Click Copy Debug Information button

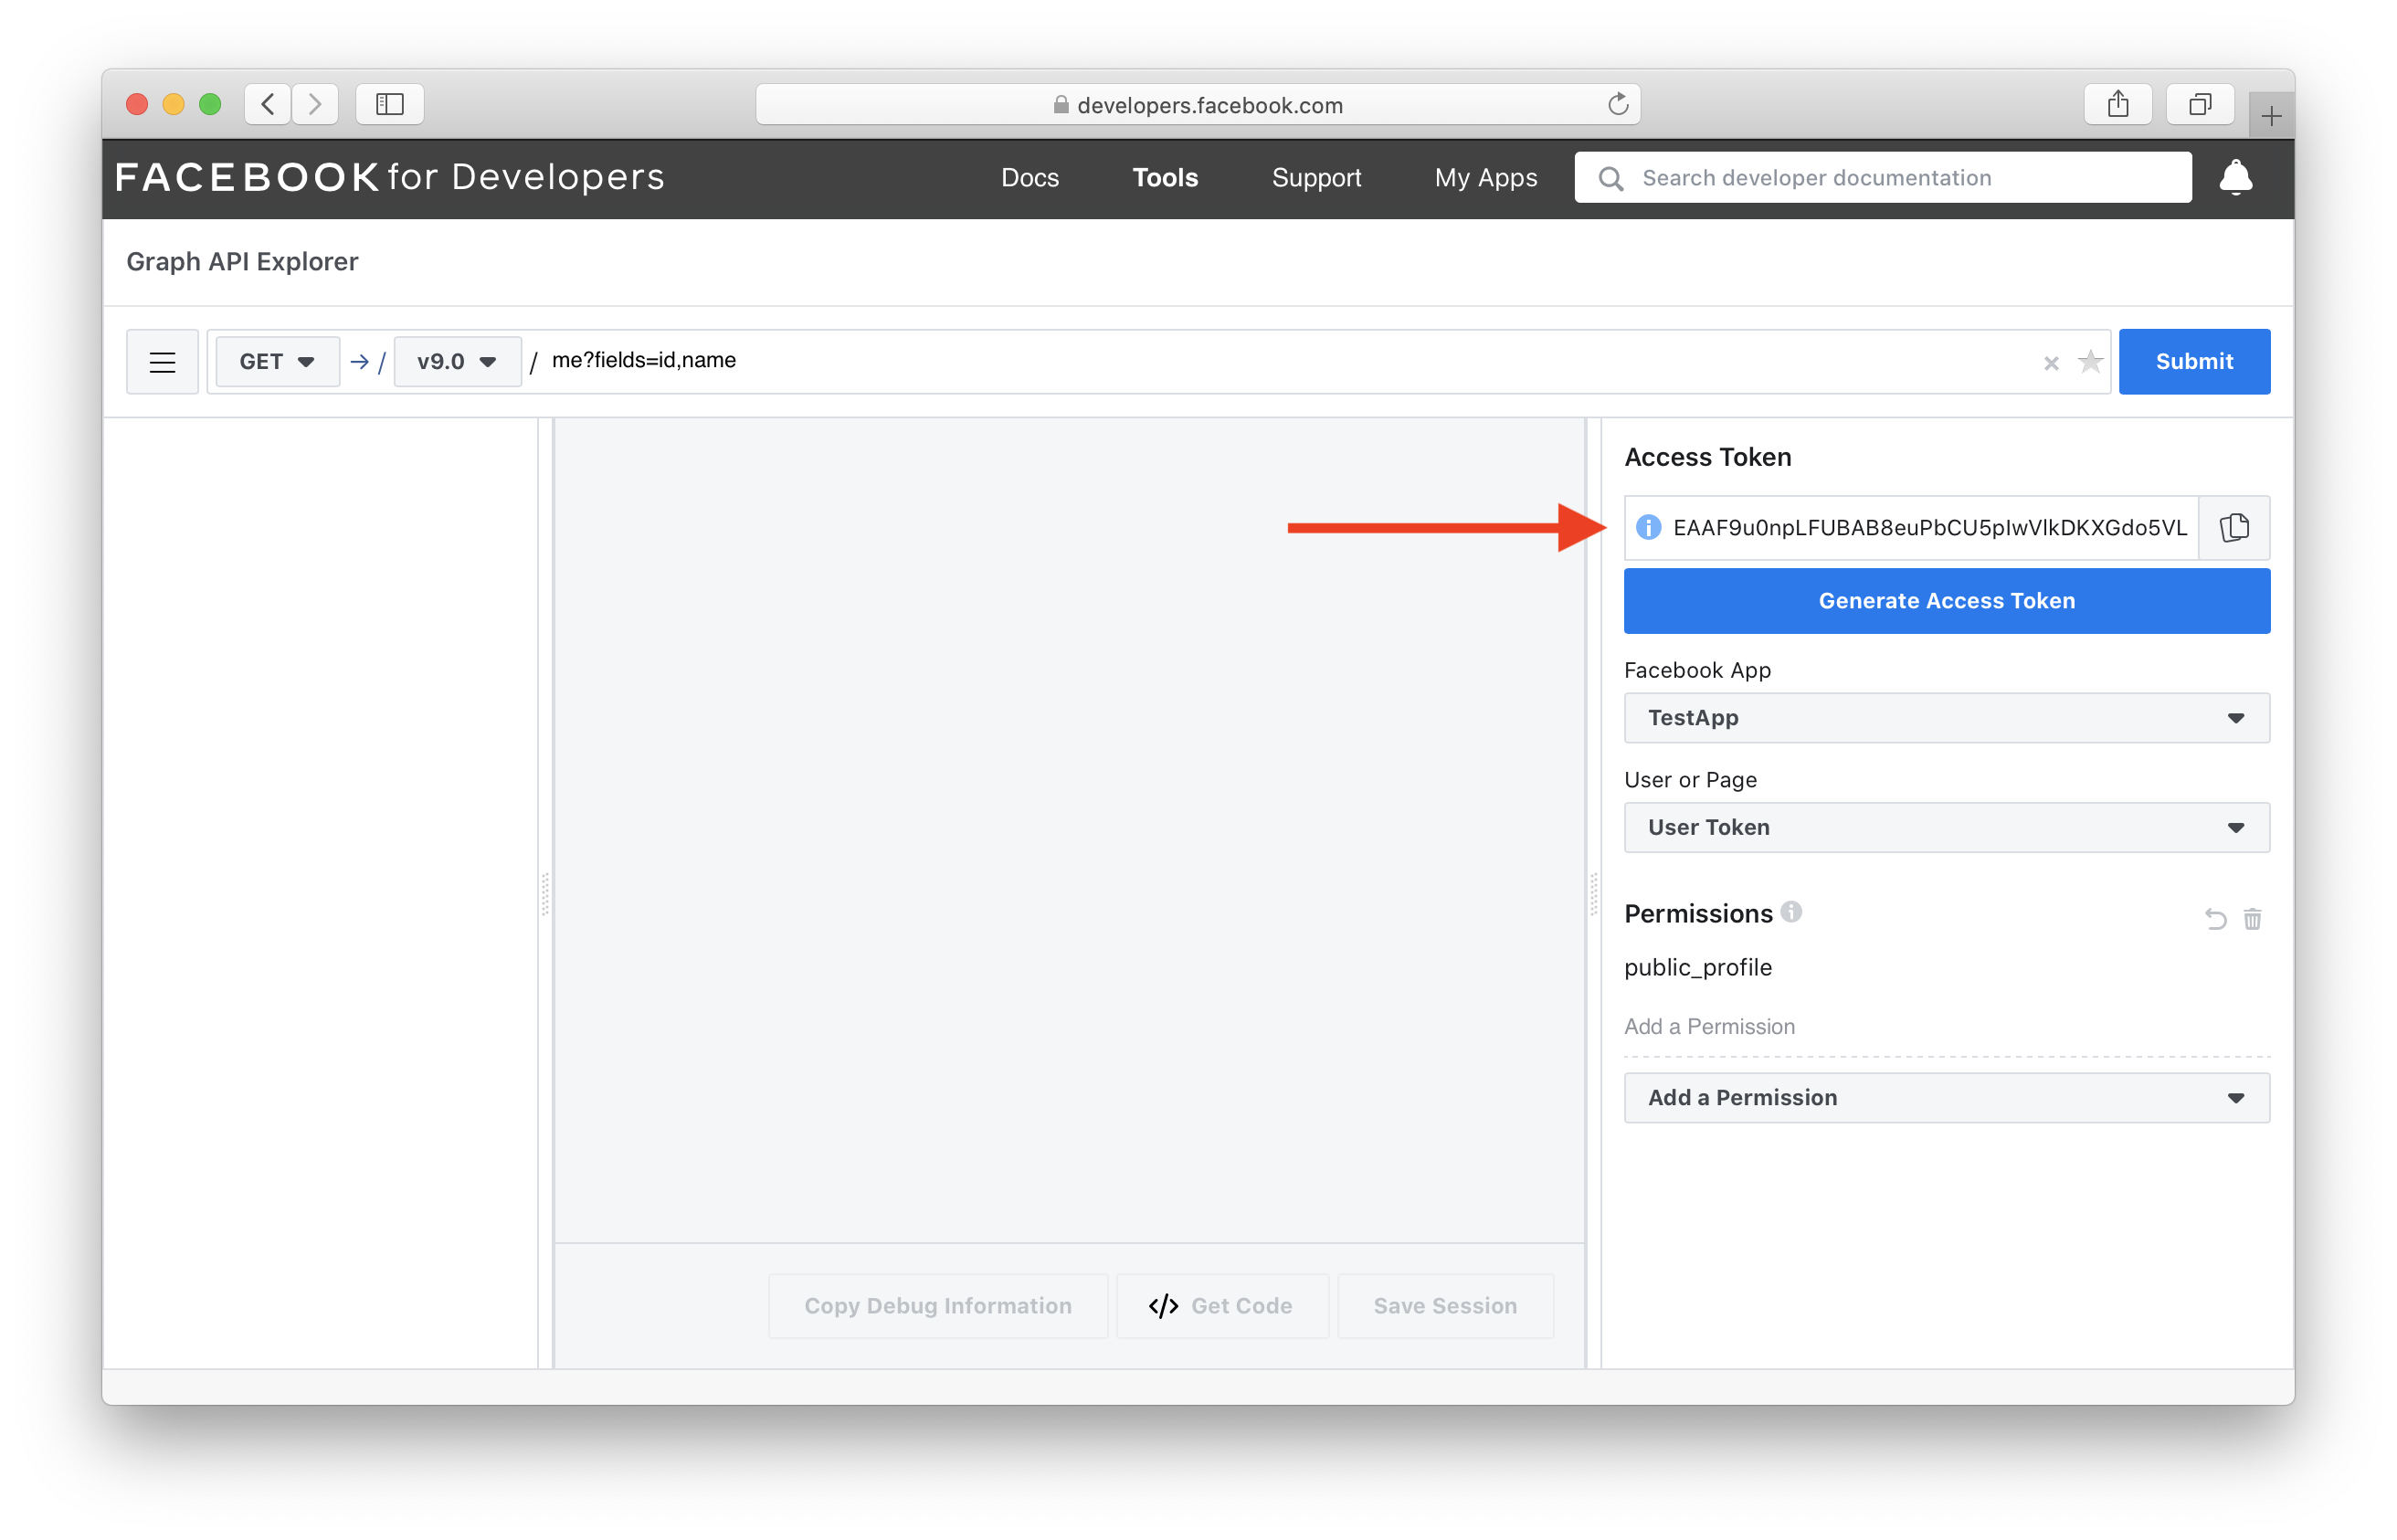point(937,1306)
